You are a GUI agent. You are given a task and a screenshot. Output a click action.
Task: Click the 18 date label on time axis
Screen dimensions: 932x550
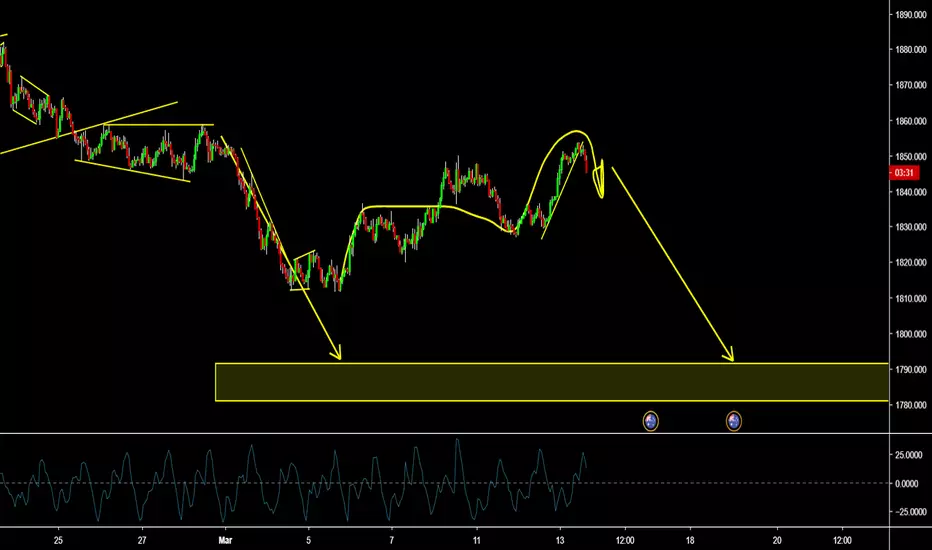690,540
